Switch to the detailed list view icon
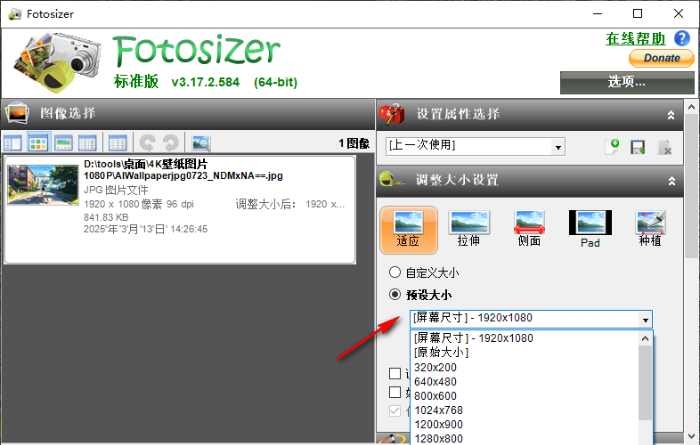This screenshot has height=445, width=700. point(88,144)
